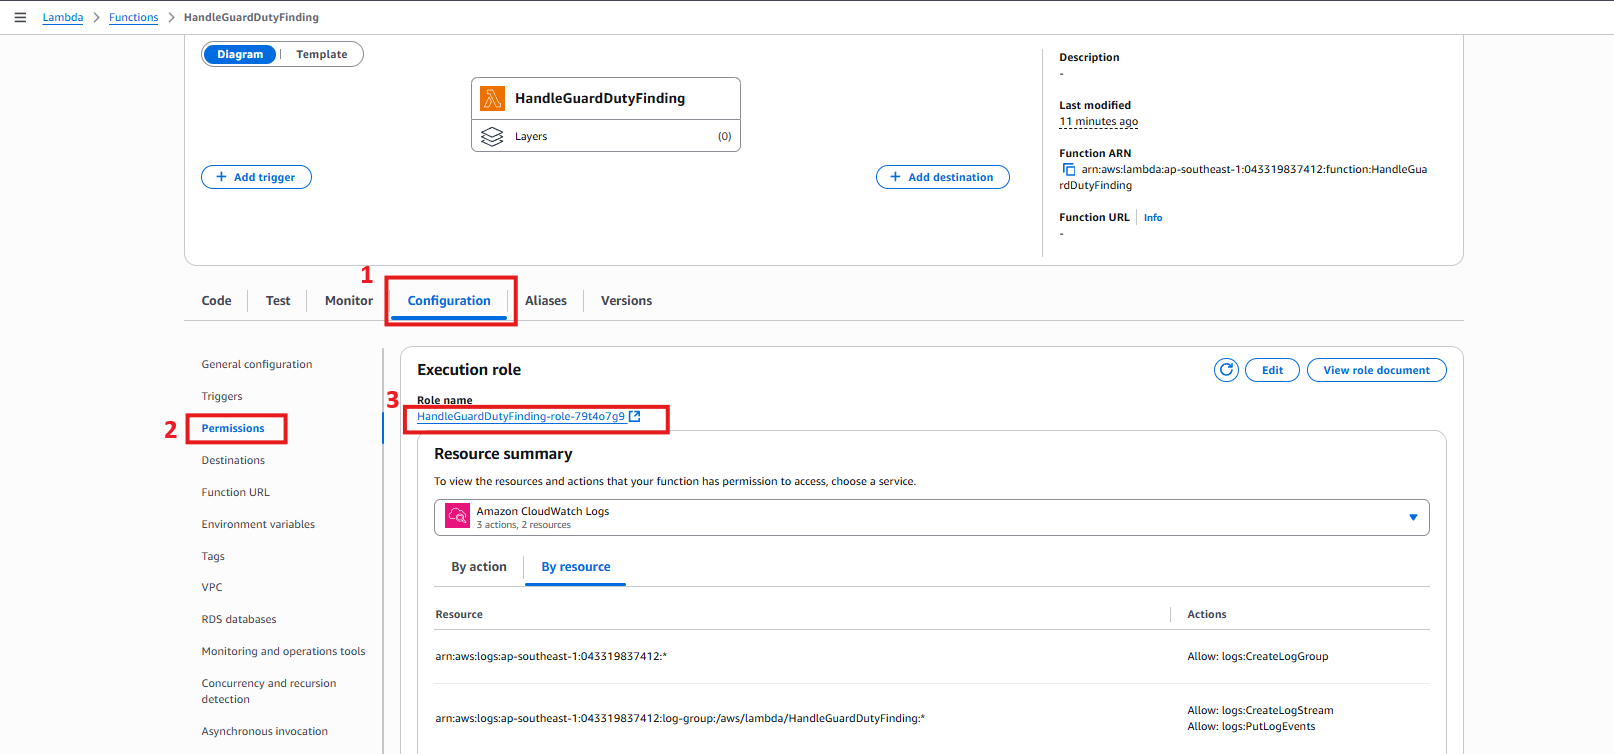Click Add trigger button
1614x754 pixels.
point(256,177)
